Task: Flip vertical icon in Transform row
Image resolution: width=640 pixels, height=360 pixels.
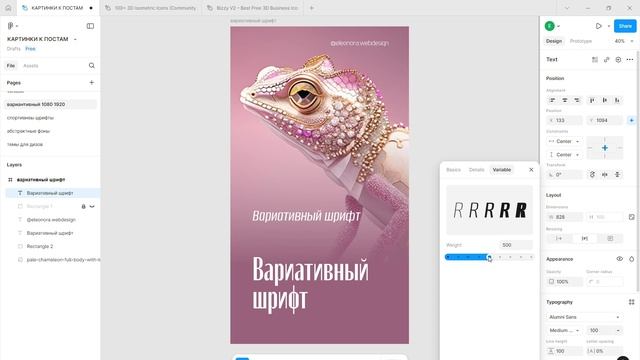Action: click(617, 175)
